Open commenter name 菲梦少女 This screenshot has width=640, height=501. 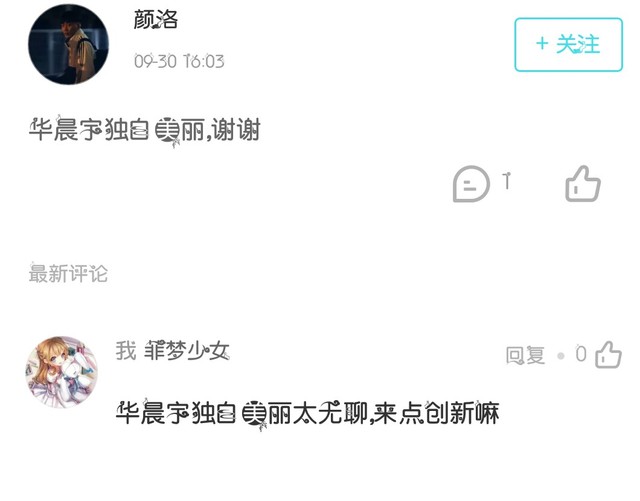[x=187, y=351]
